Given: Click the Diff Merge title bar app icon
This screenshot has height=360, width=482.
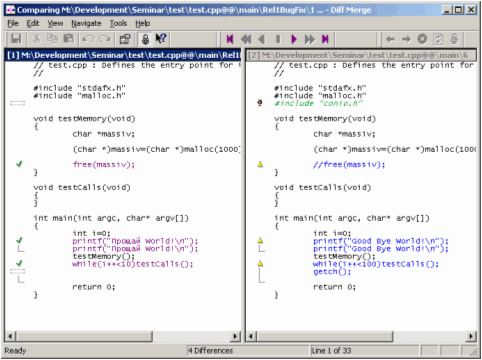Looking at the screenshot, I should 11,10.
